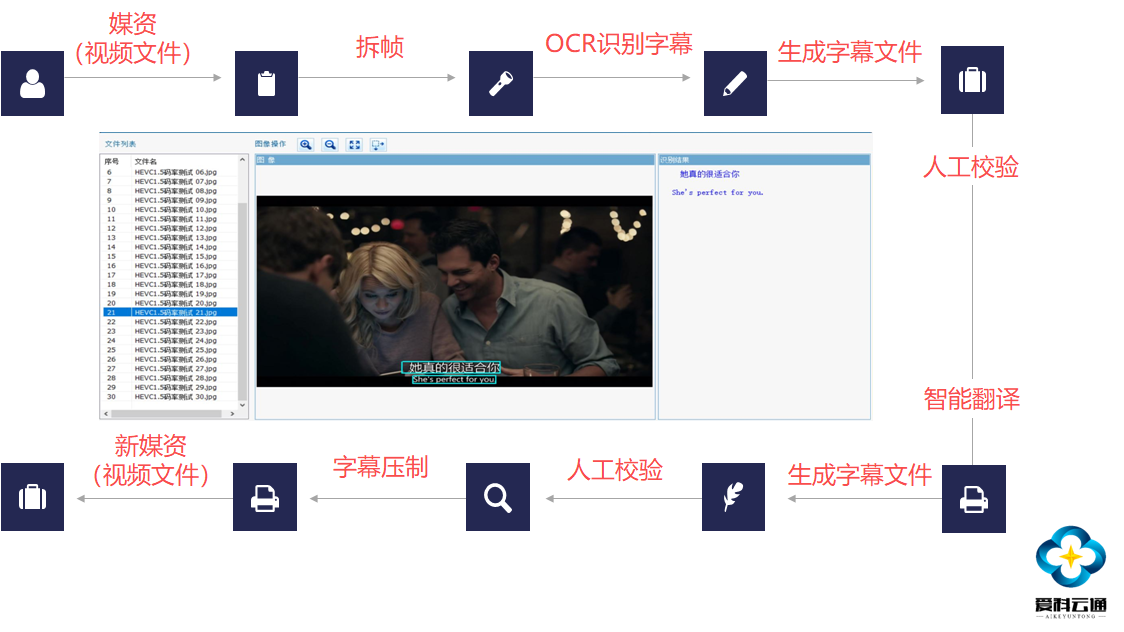The height and width of the screenshot is (632, 1124).
Task: Click the file list scroll-right arrow
Action: [232, 413]
